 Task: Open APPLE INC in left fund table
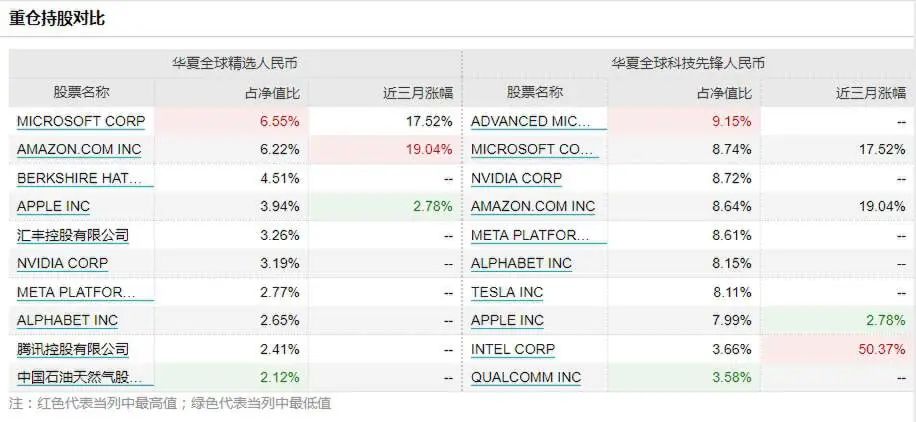click(x=53, y=207)
